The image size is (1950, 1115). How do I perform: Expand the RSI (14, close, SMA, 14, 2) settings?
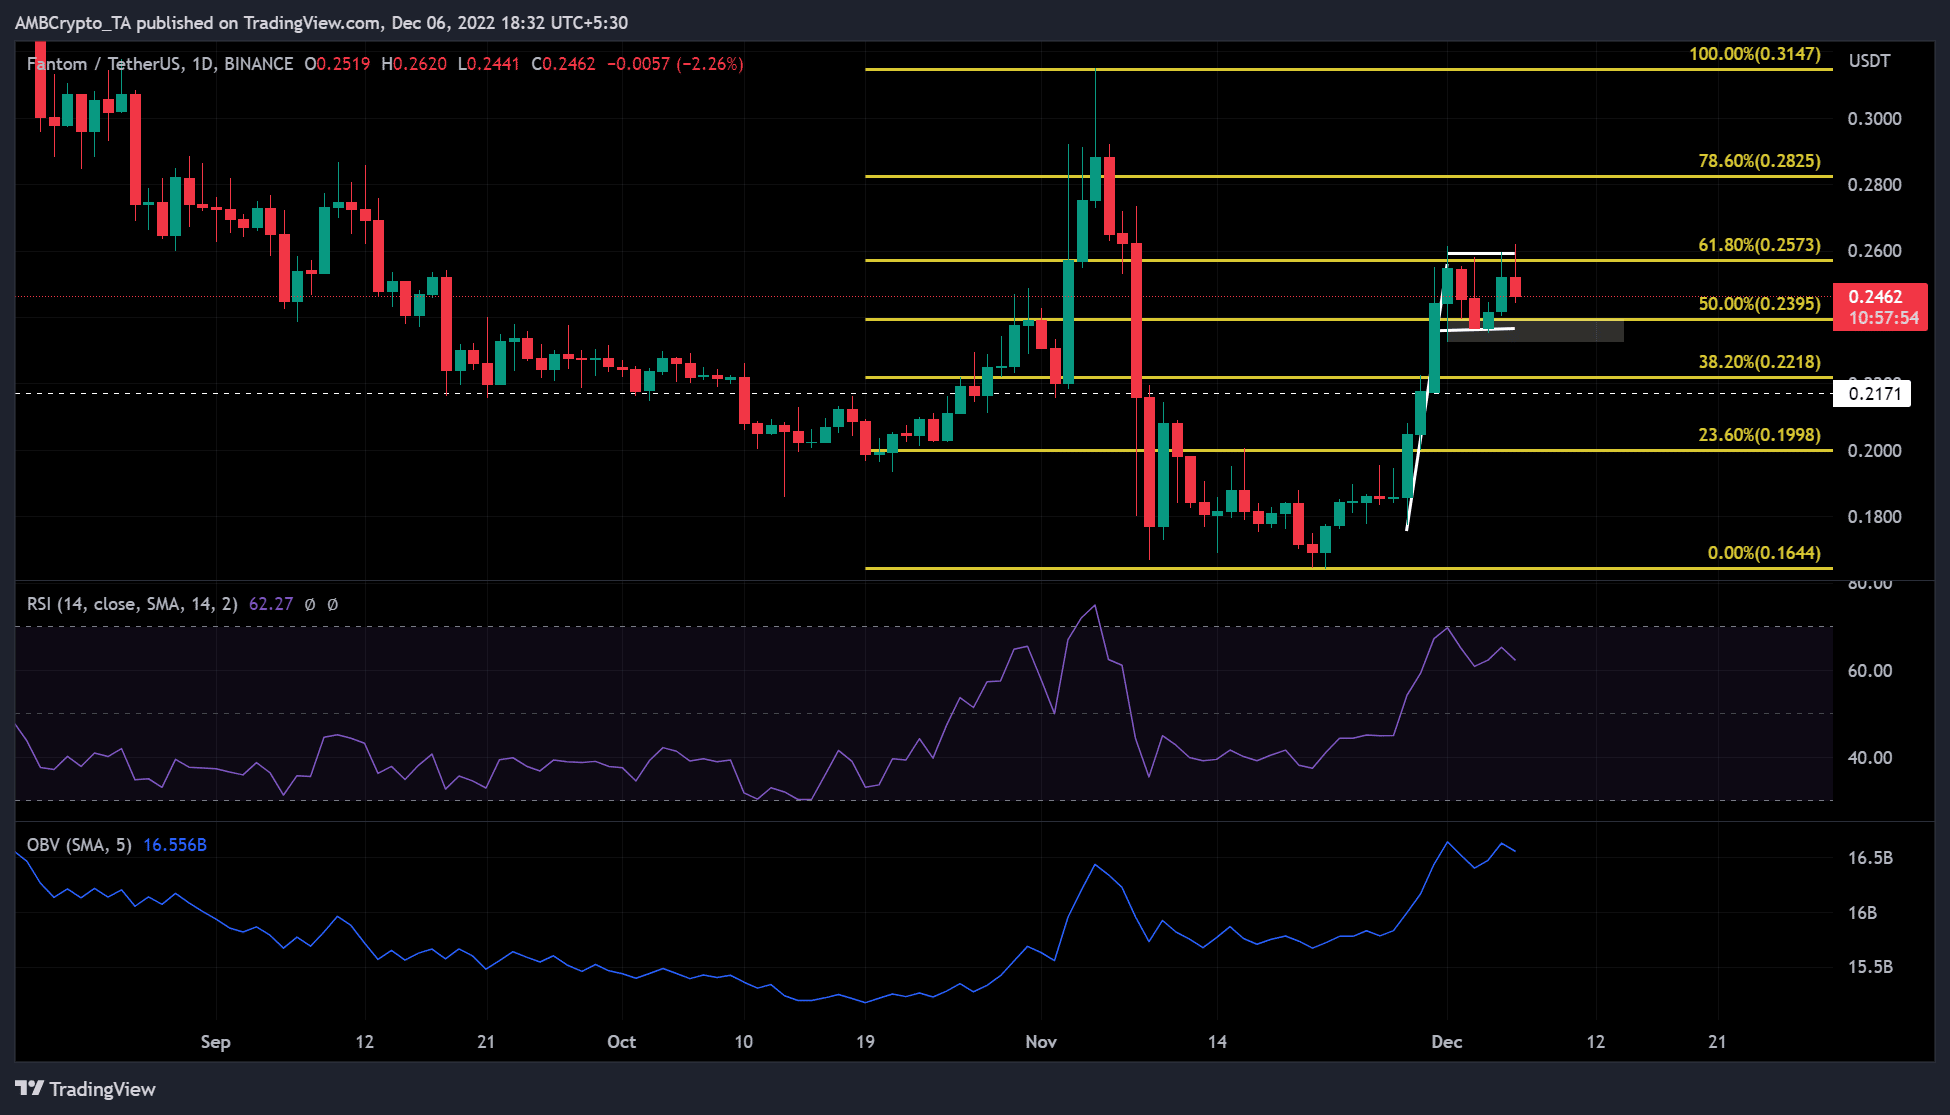[x=130, y=604]
